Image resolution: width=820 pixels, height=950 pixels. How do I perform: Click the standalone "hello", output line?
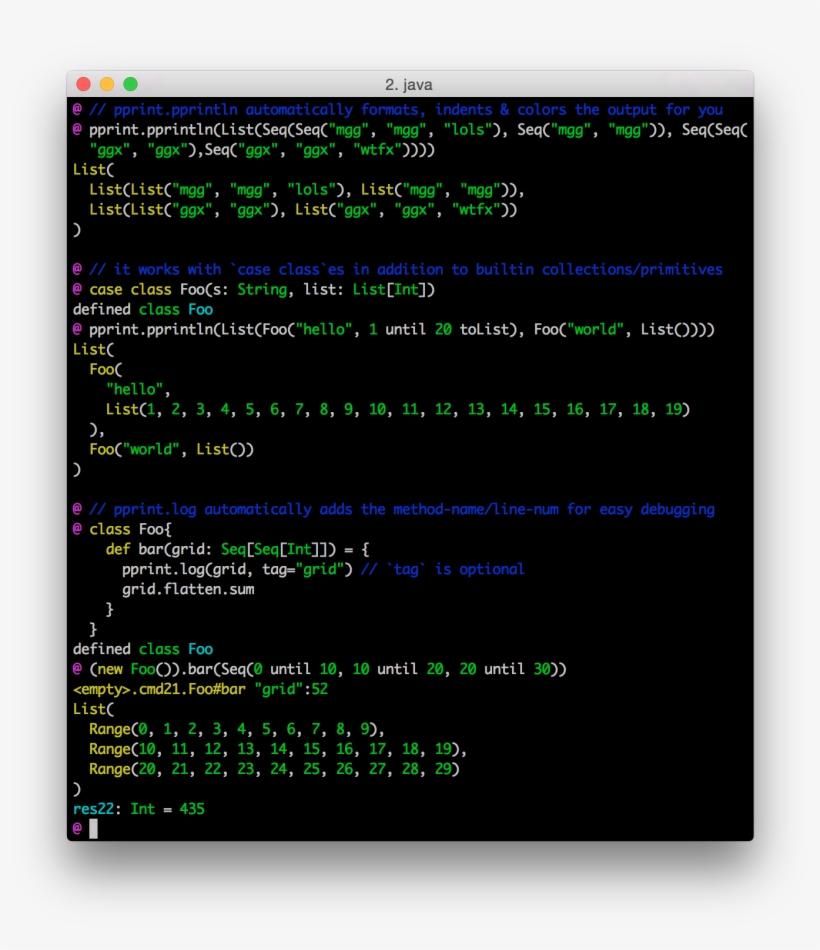point(139,389)
